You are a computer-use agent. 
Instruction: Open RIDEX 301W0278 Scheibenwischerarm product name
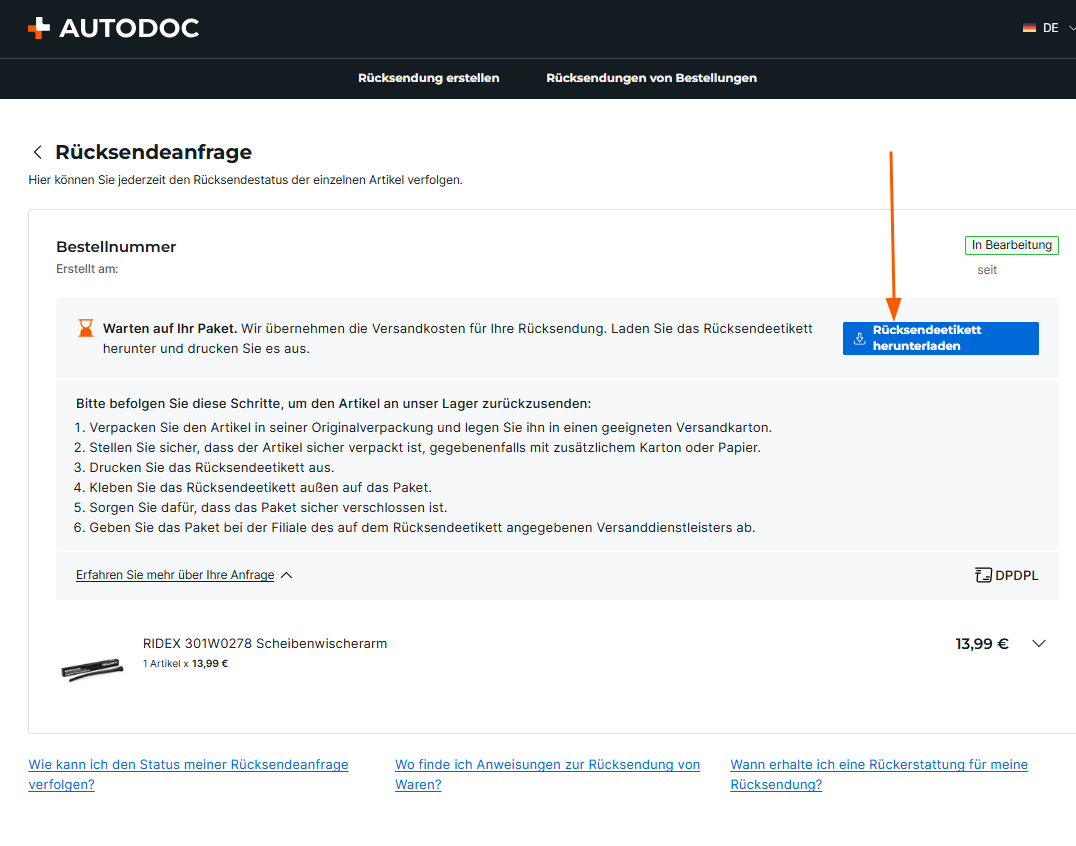[x=265, y=643]
